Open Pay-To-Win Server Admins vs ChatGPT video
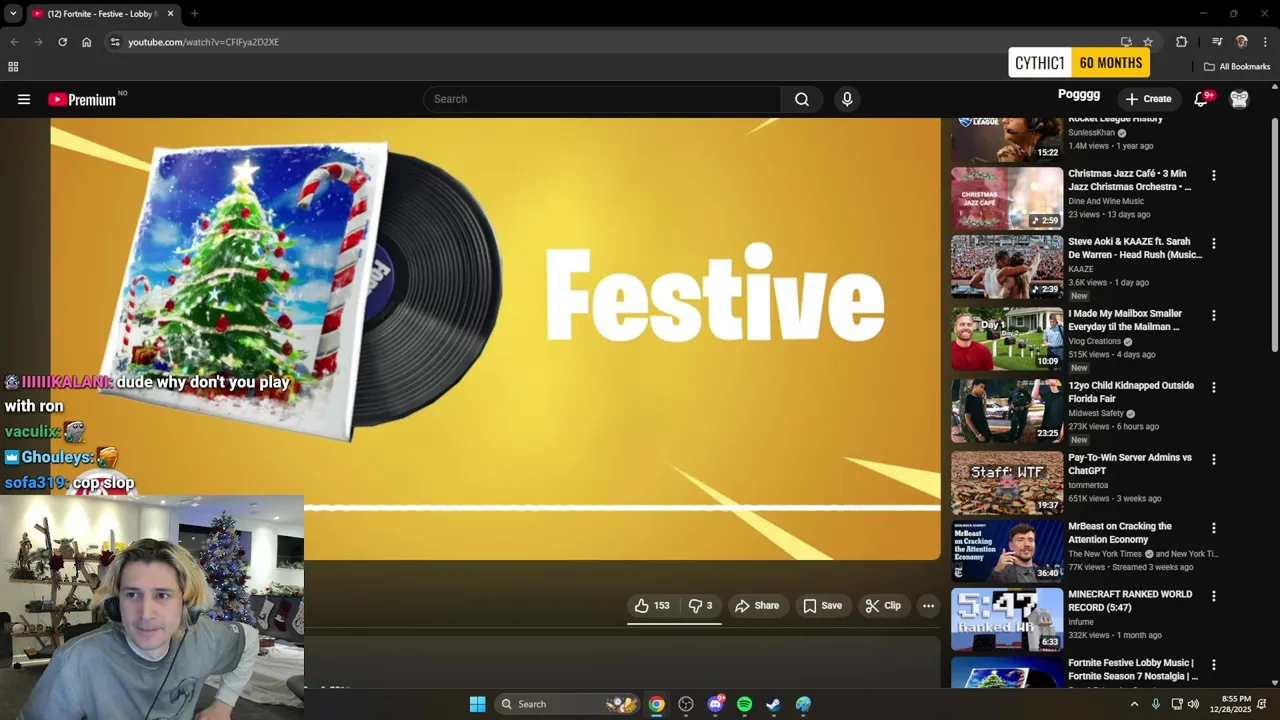 point(1130,464)
